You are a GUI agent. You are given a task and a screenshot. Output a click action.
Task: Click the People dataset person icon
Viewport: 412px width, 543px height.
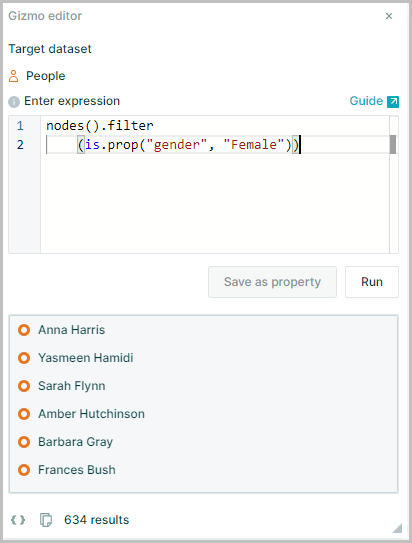(x=14, y=76)
